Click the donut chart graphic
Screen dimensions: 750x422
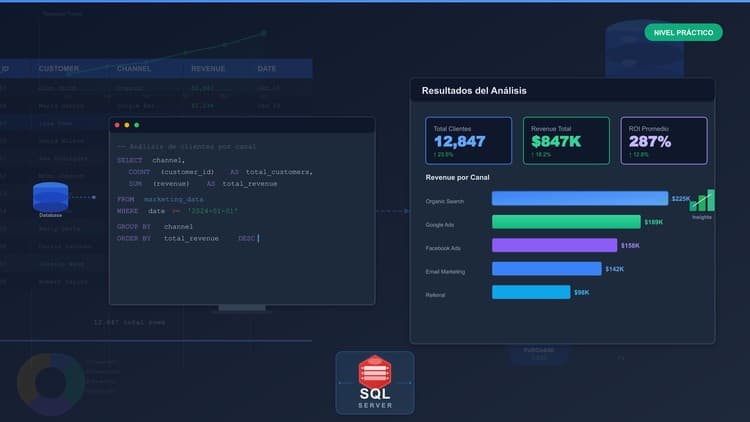tap(51, 383)
